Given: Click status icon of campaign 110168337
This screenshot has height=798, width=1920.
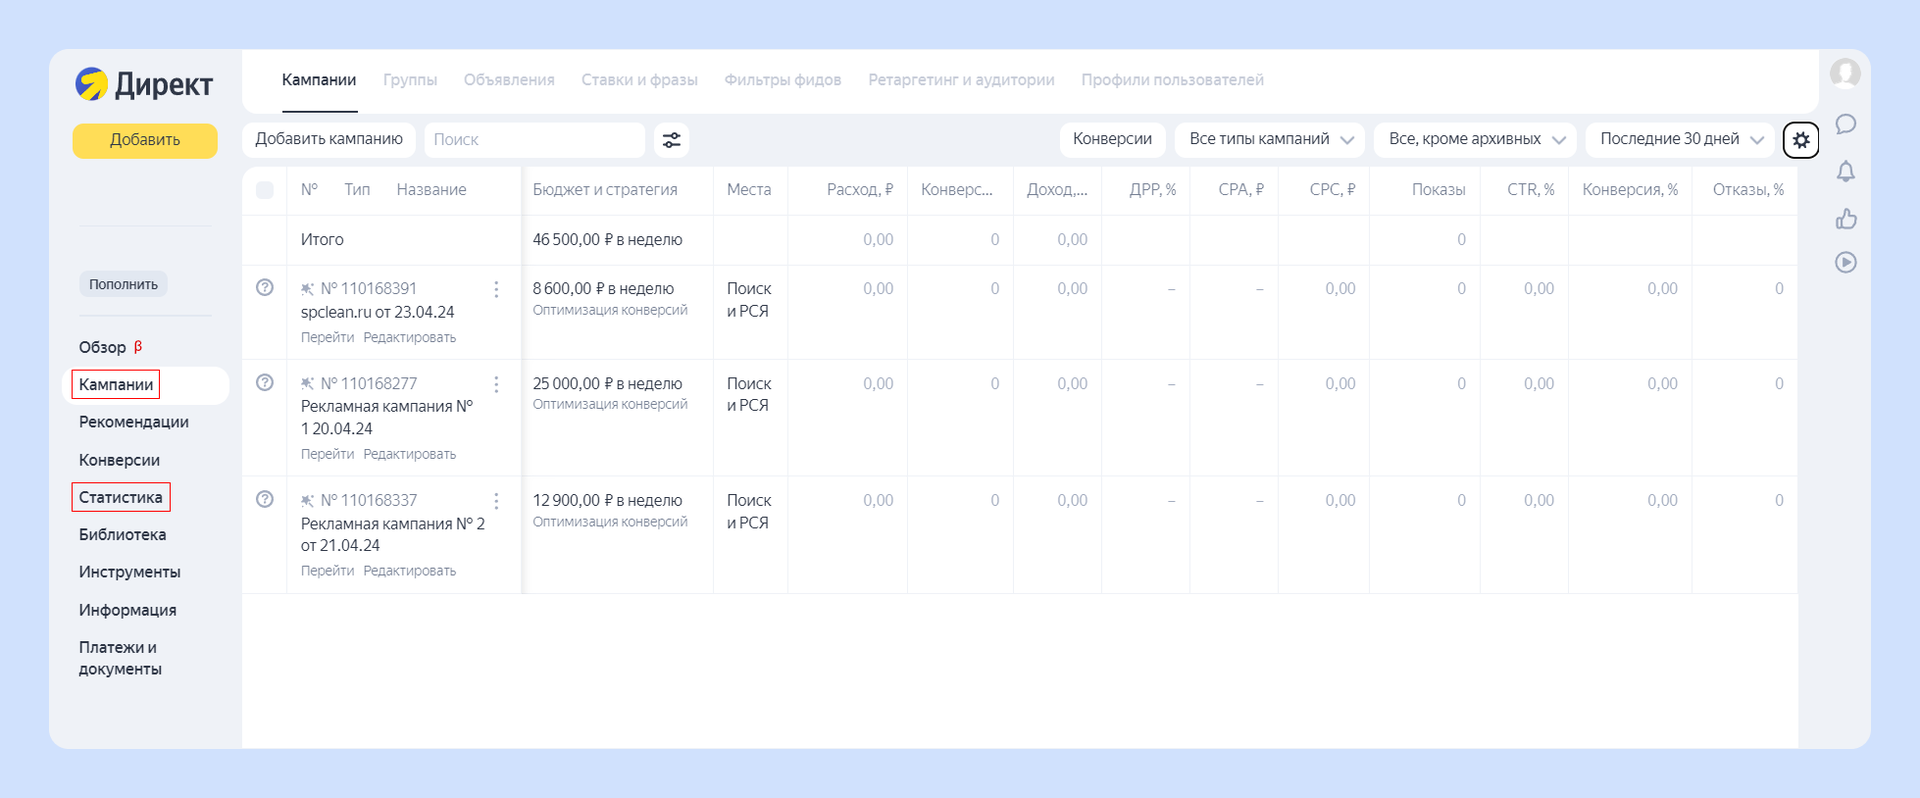Looking at the screenshot, I should 265,500.
